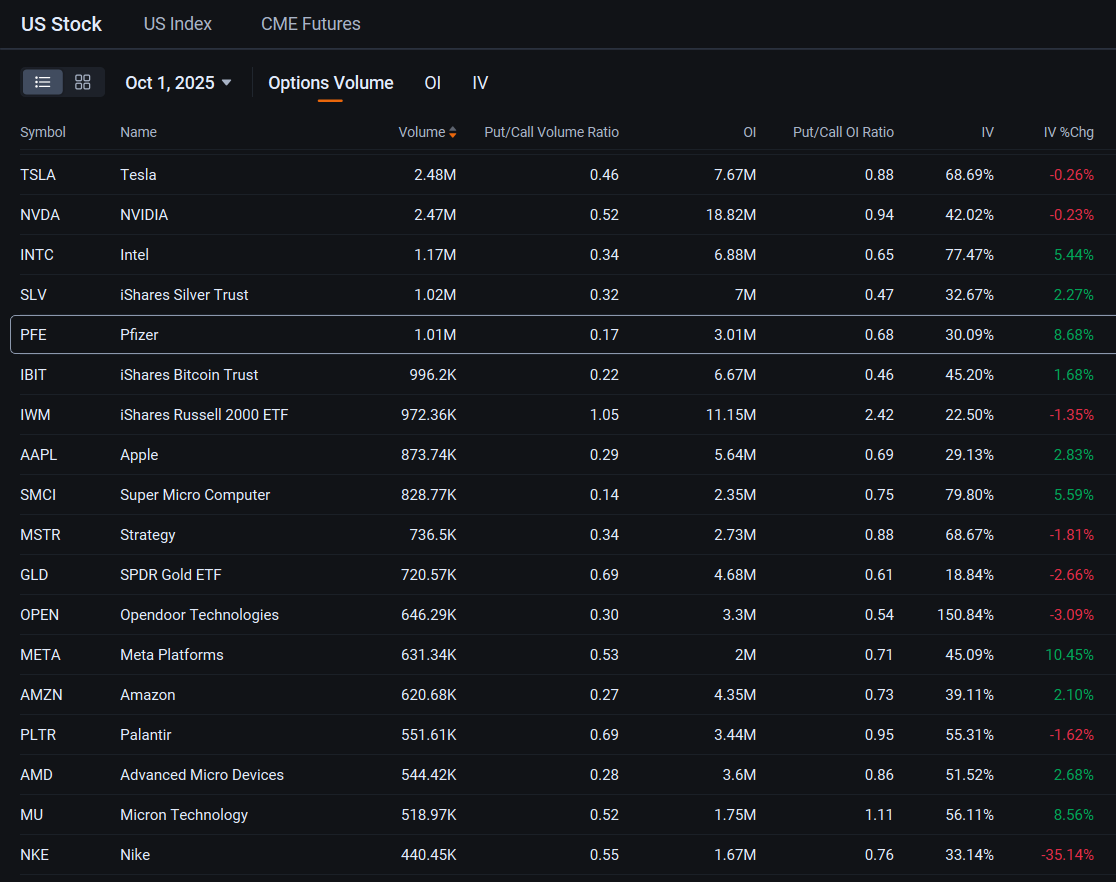Click the OI column header
The height and width of the screenshot is (882, 1116).
pos(749,132)
